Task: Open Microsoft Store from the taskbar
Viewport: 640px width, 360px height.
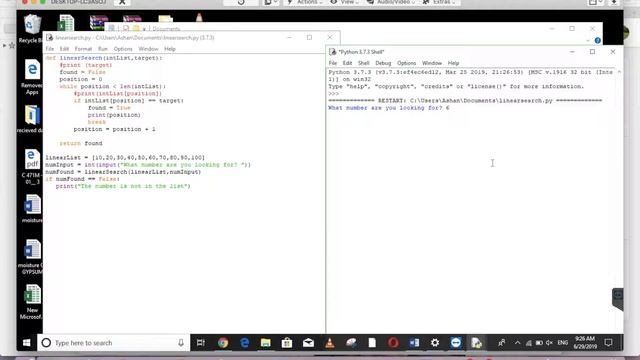Action: 287,343
